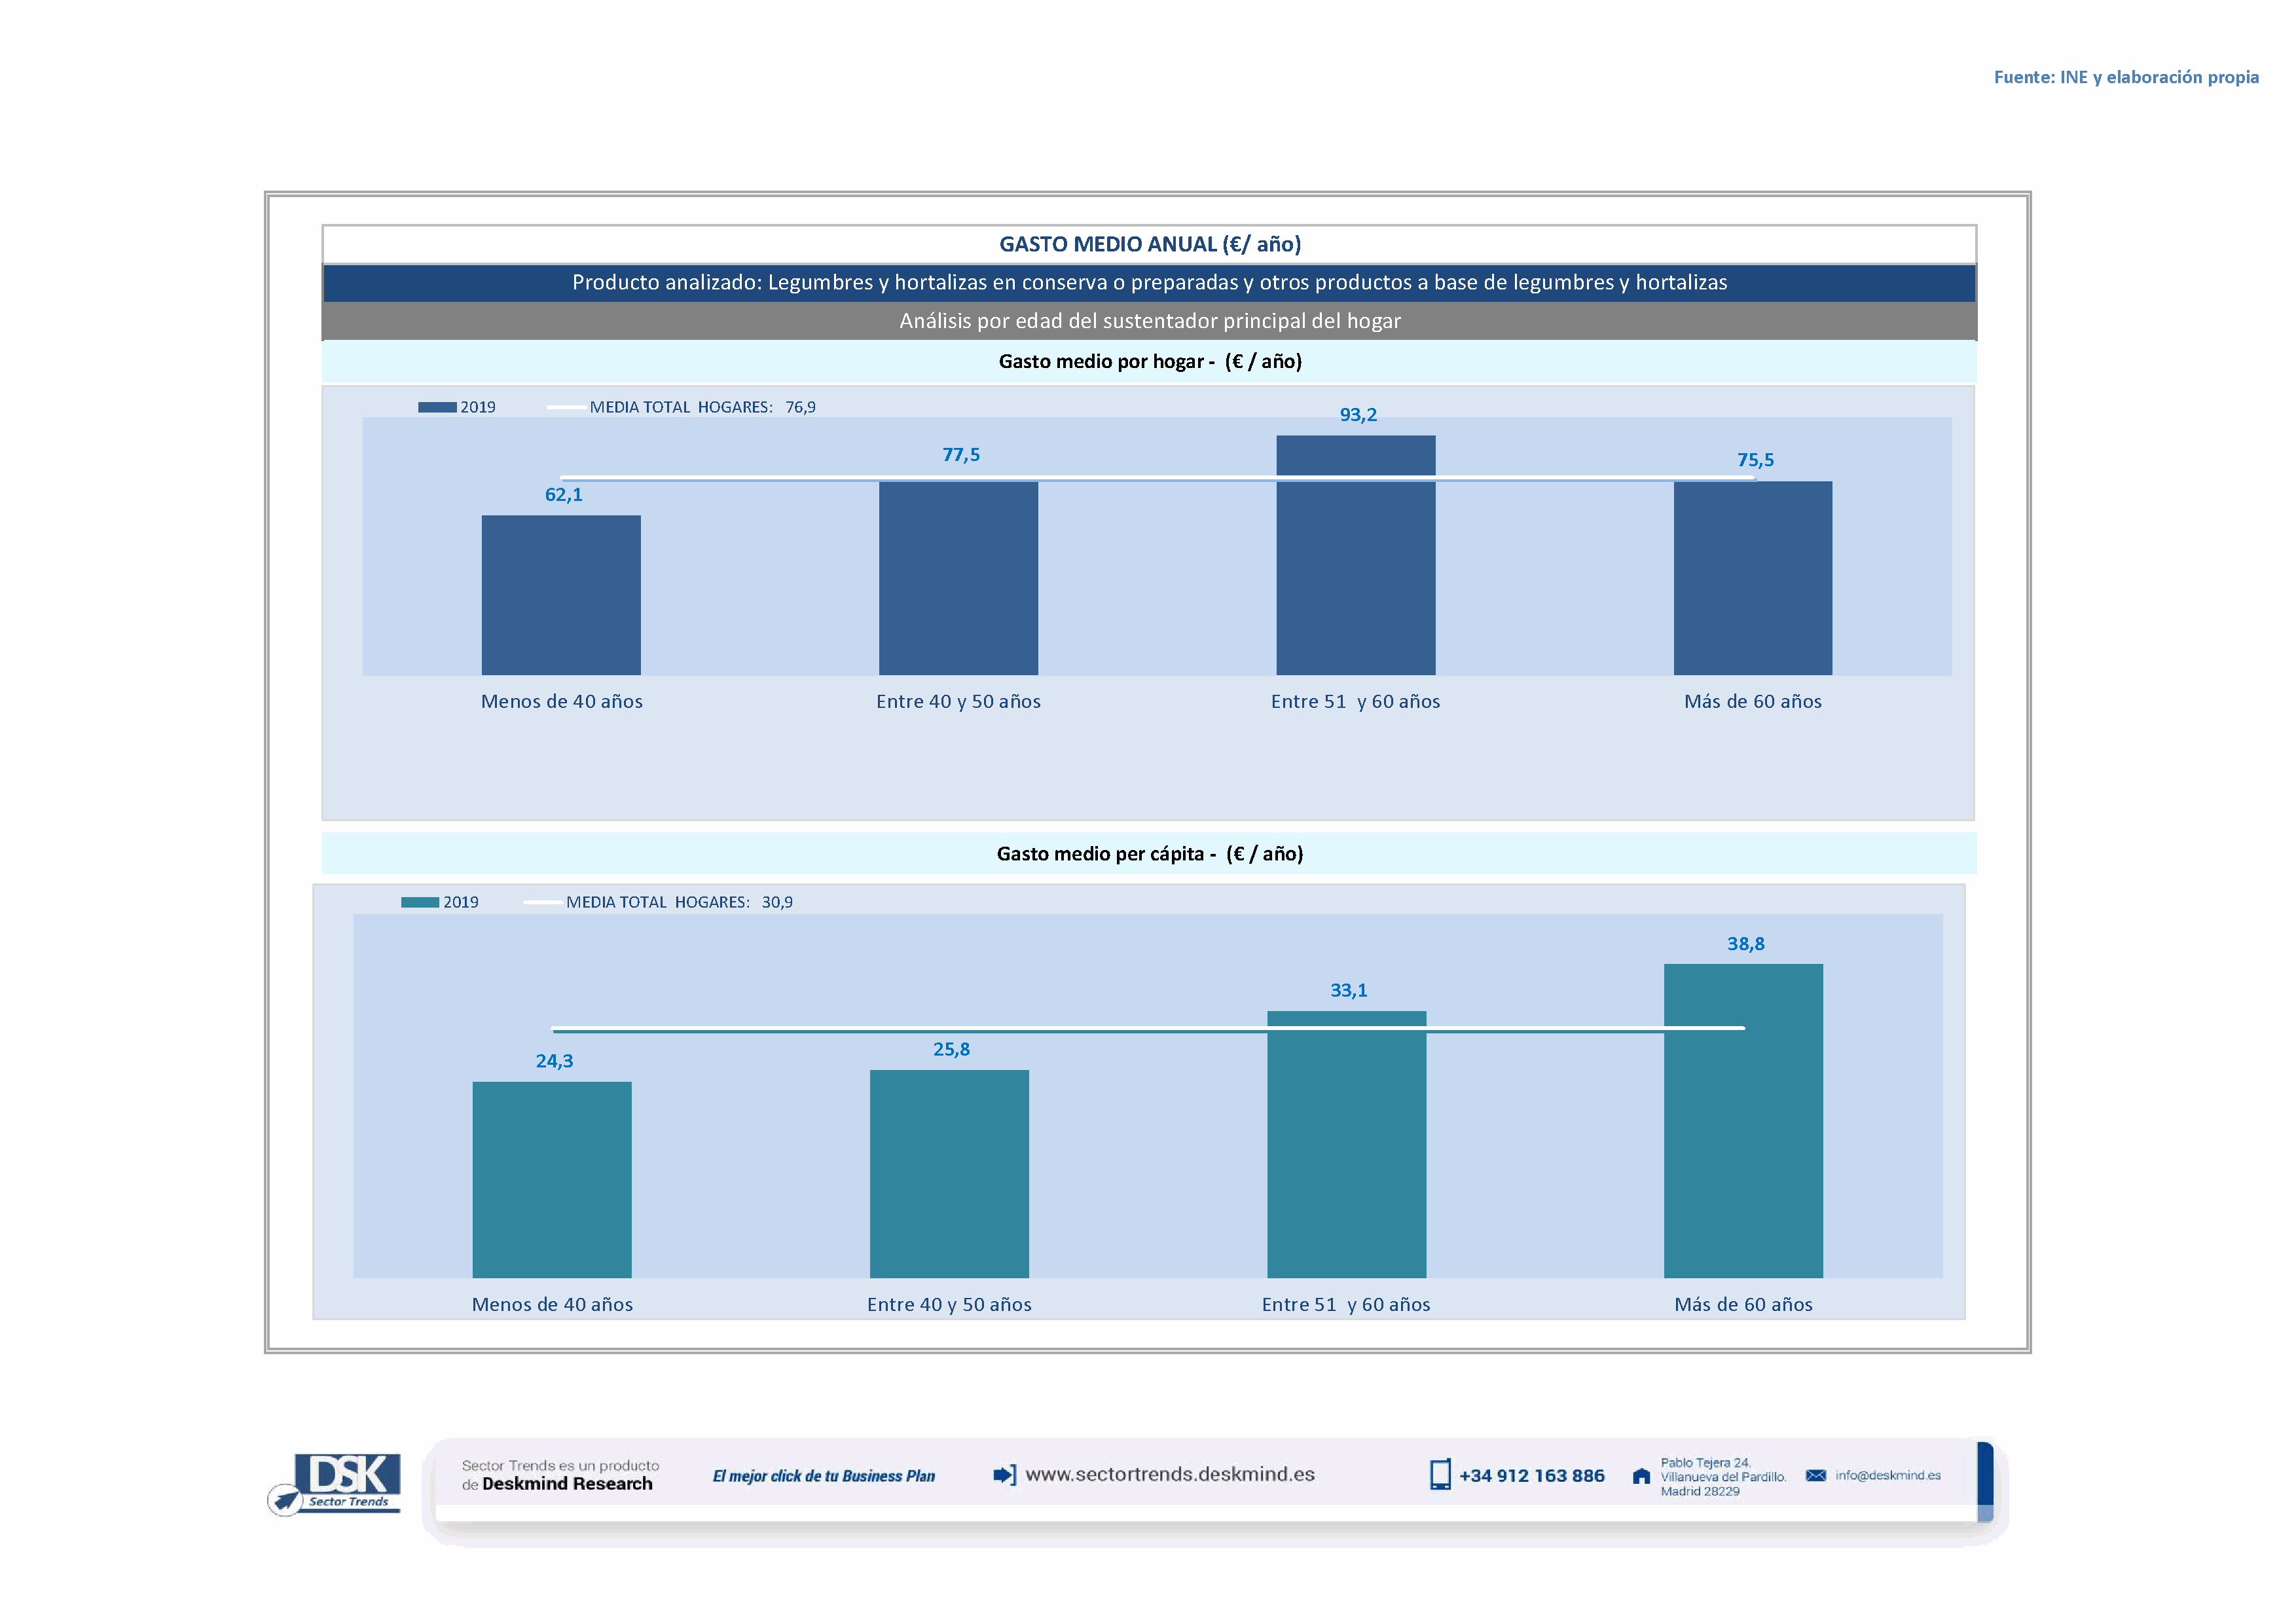Click the dark blue 2019 legend swatch
Screen dimensions: 2296x1624
pos(437,407)
